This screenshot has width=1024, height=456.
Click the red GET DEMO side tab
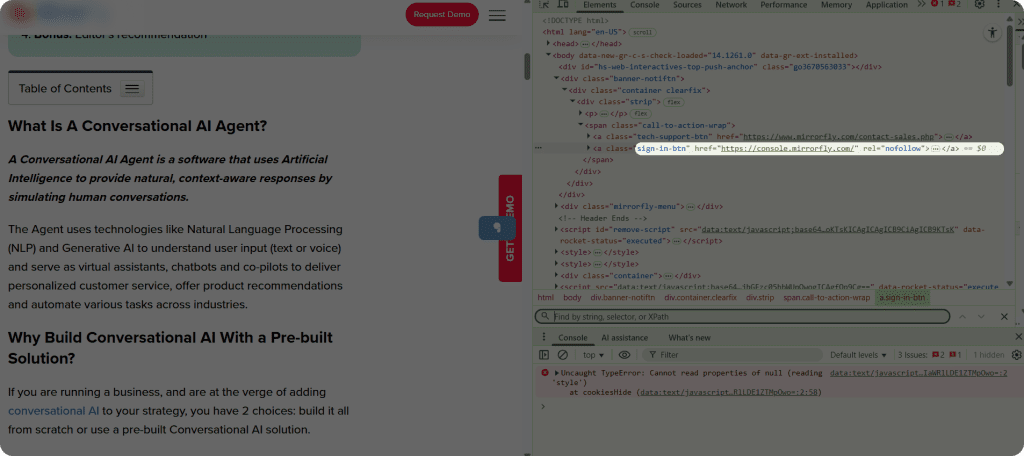click(510, 228)
